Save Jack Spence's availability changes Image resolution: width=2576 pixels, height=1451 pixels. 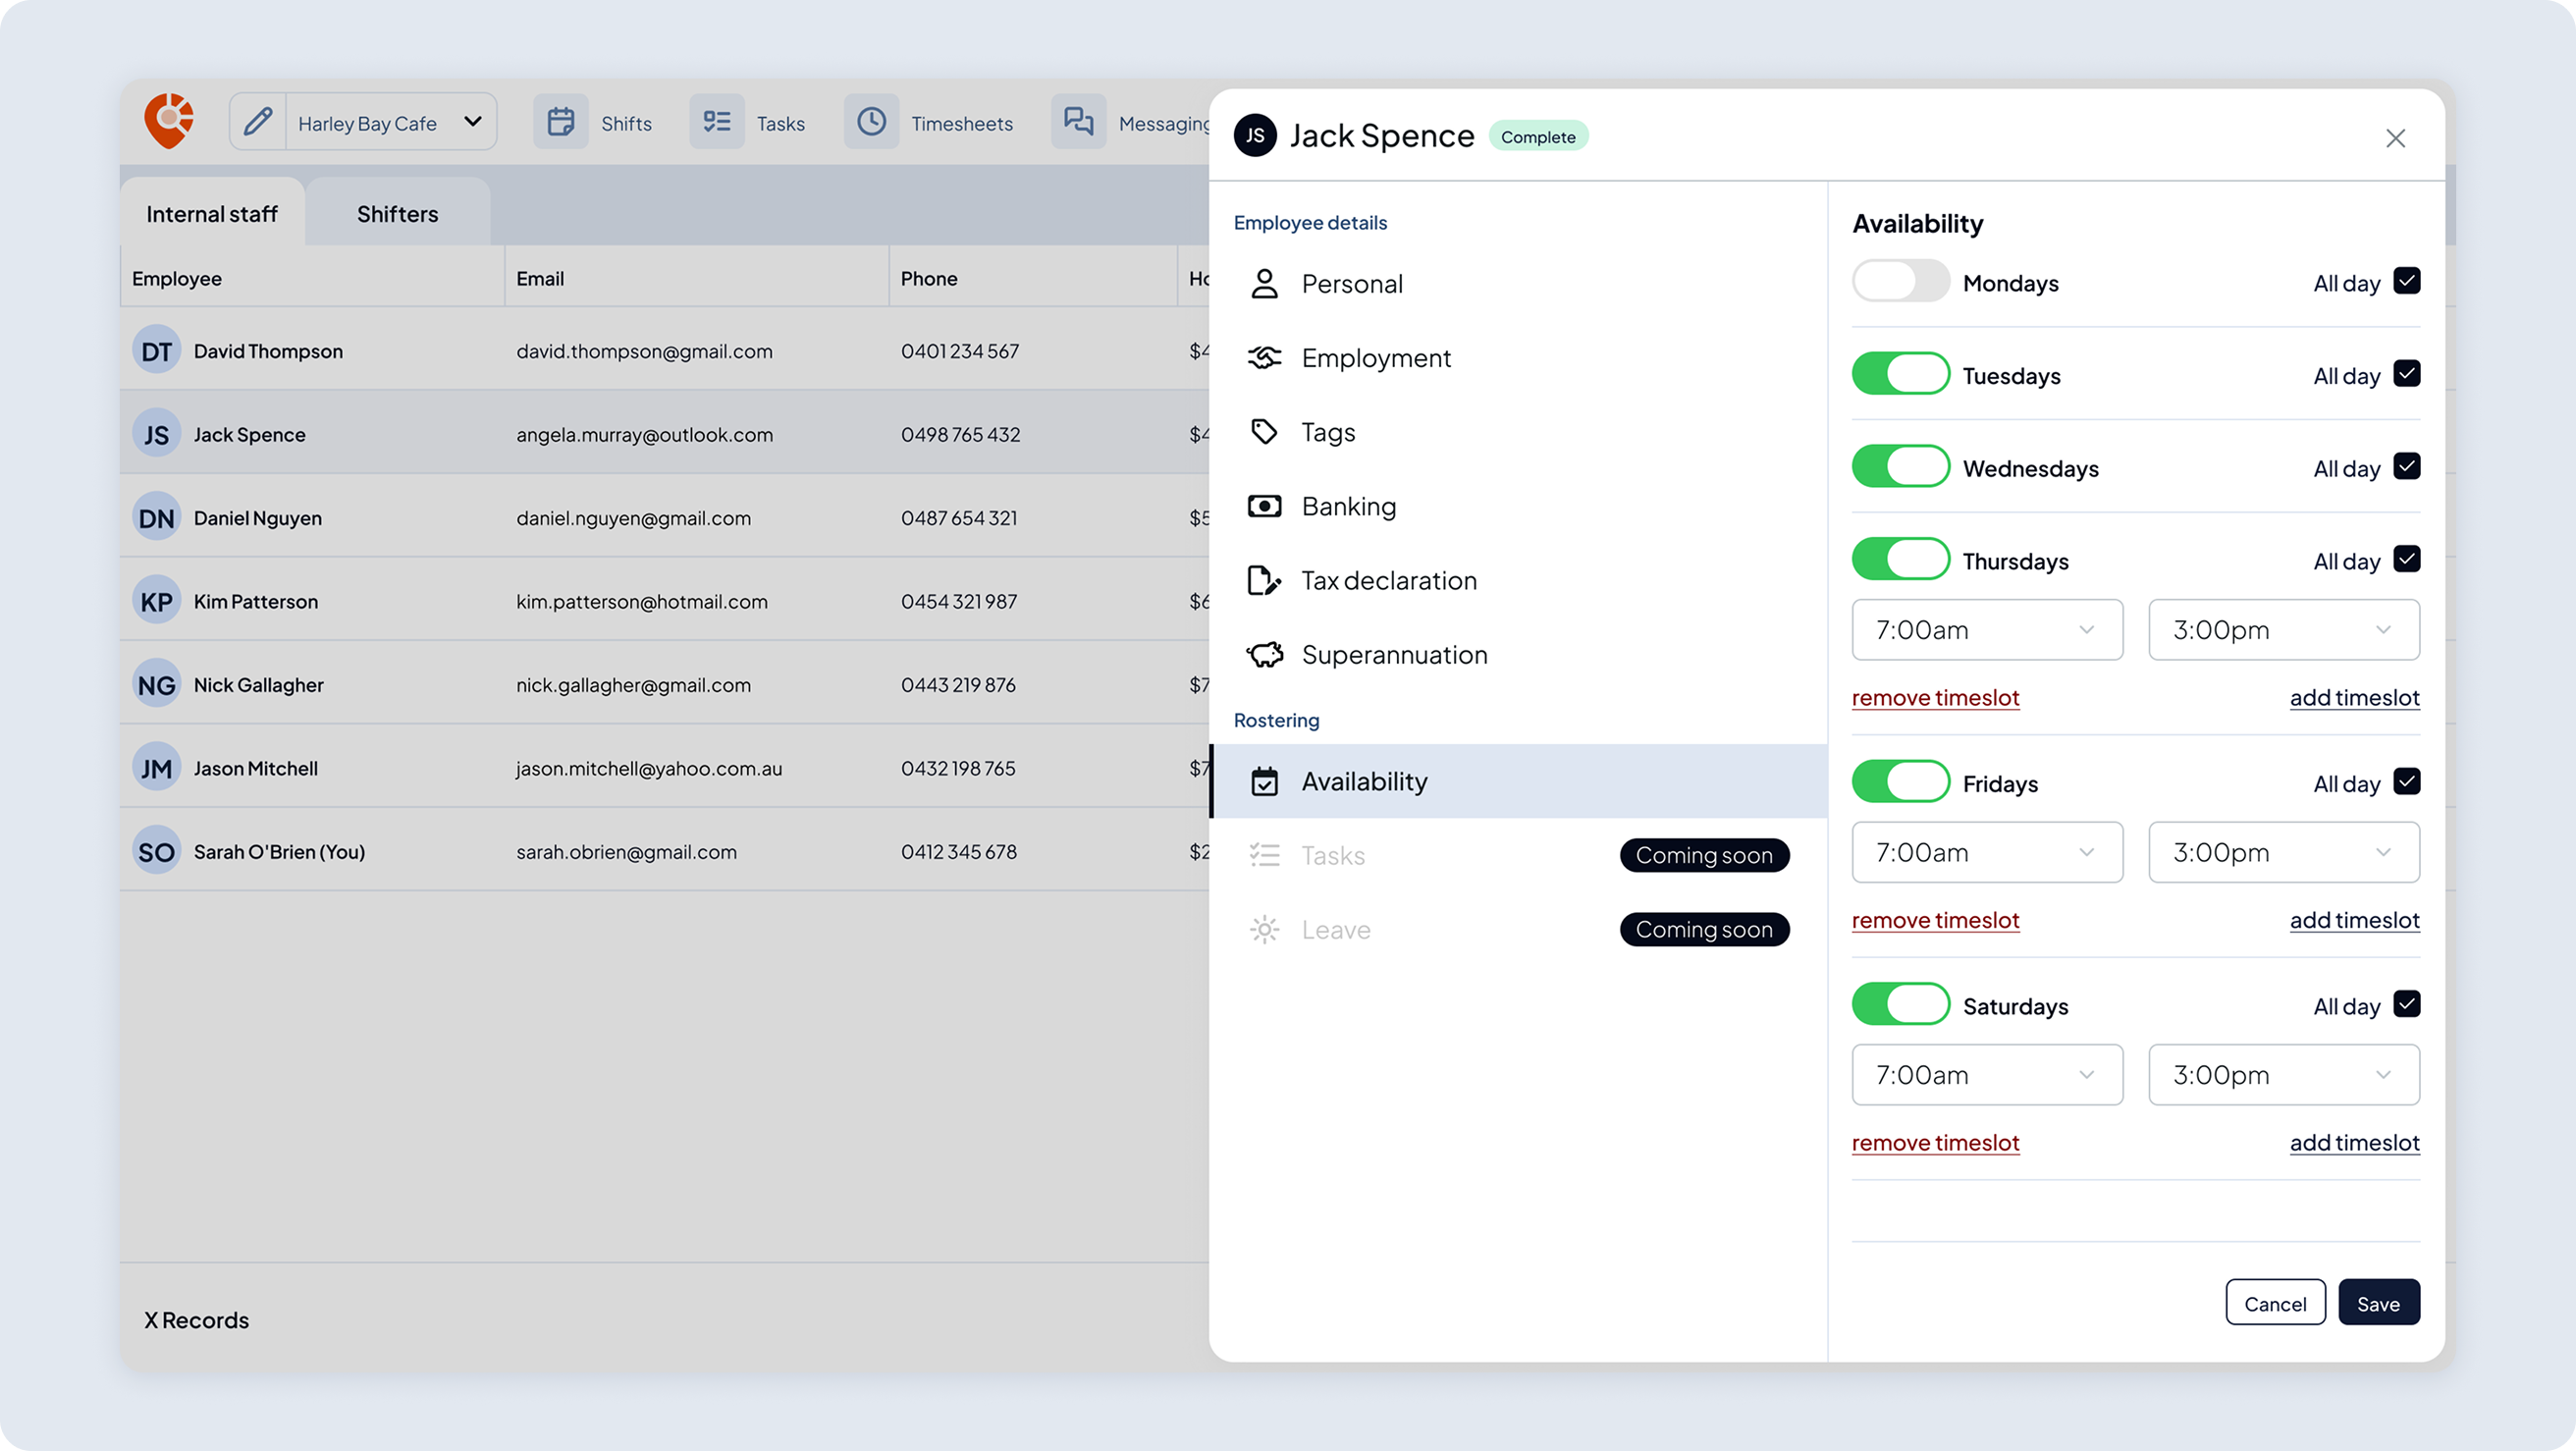[2379, 1302]
